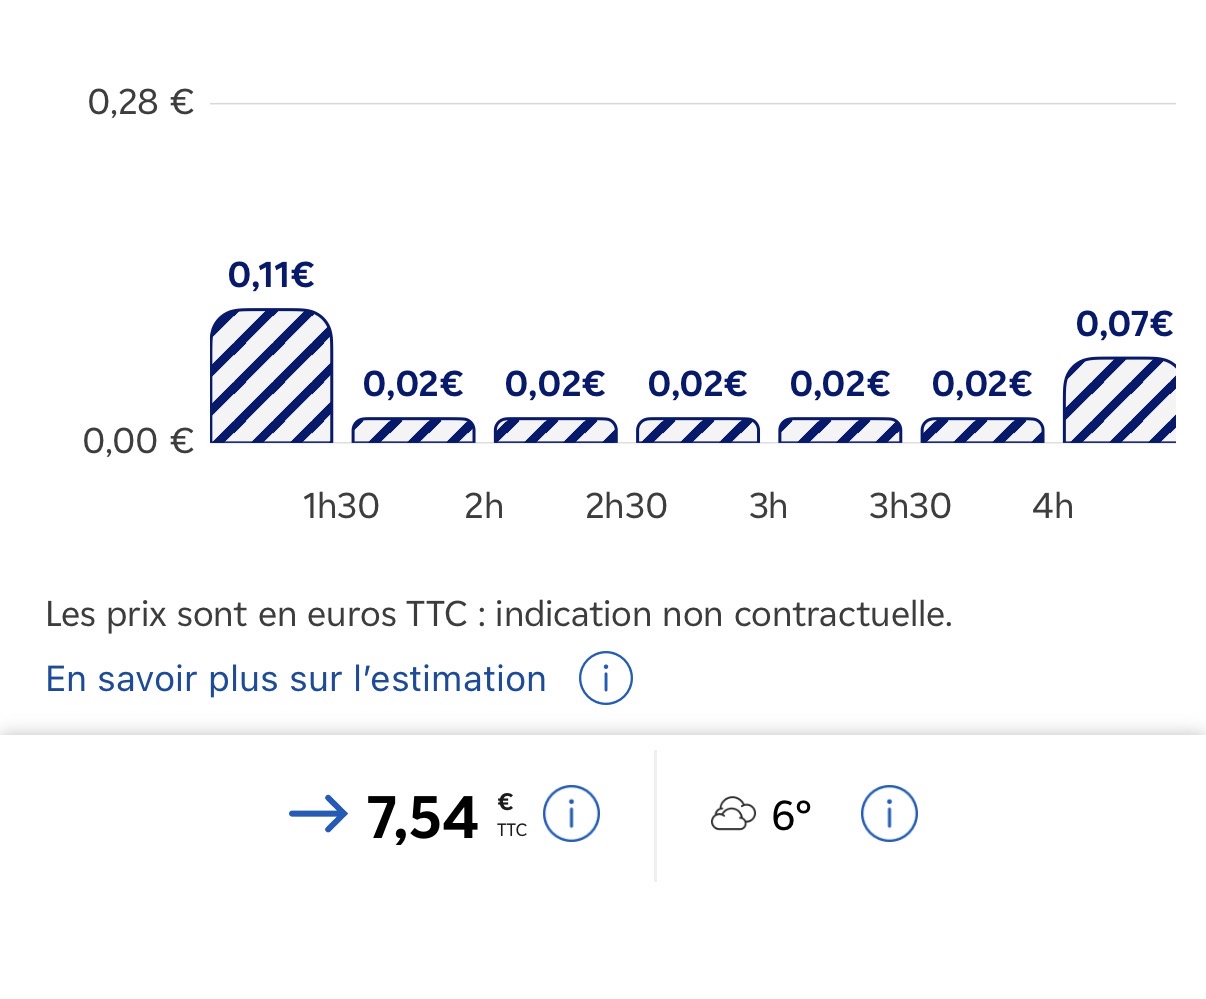Tap bar between 2h and 2h30

click(555, 430)
